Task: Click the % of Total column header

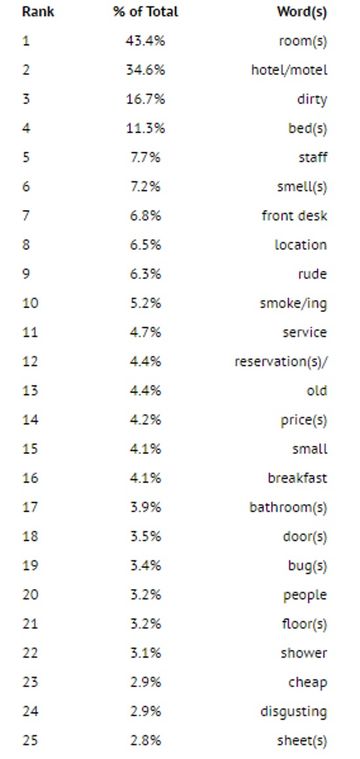Action: click(x=146, y=12)
